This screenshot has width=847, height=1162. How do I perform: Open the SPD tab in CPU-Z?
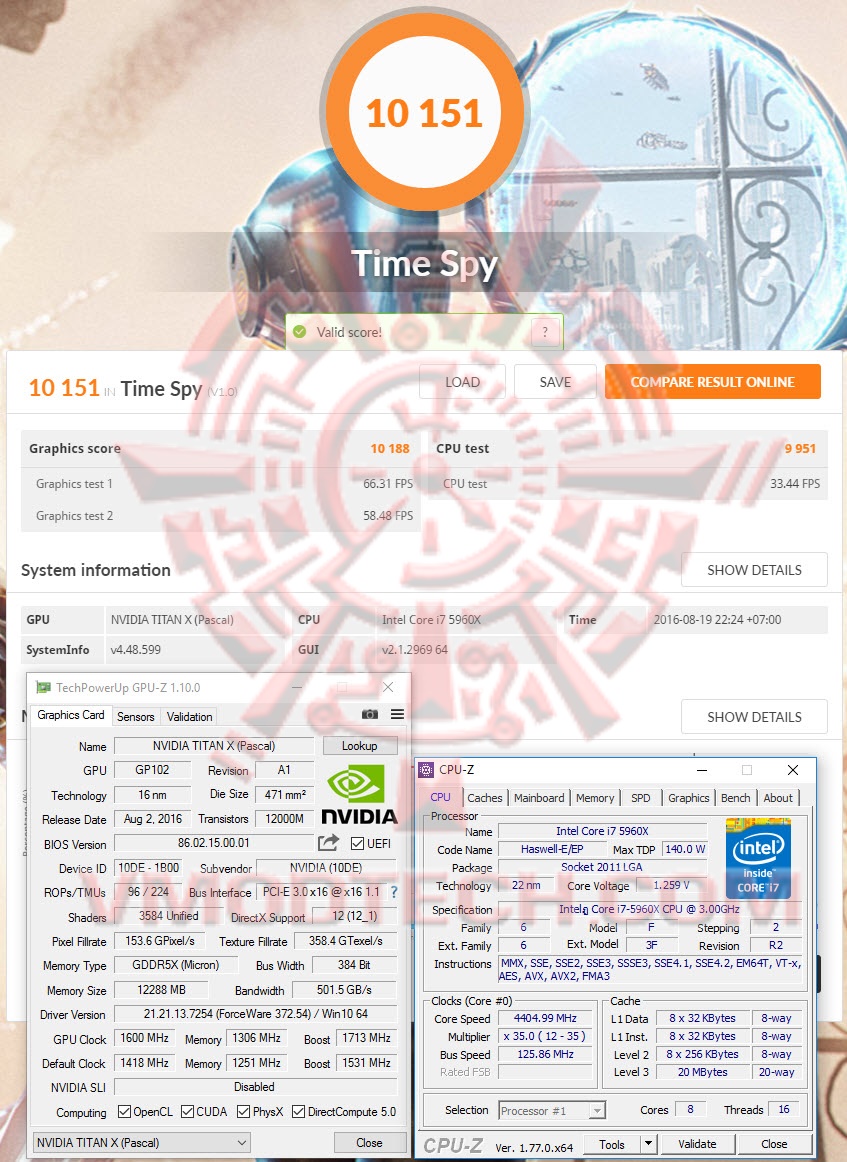641,798
